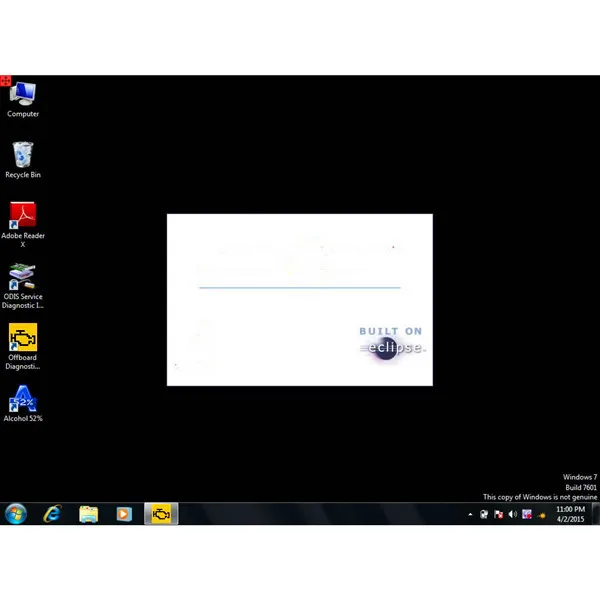Open the clock showing 11:00 PM
600x600 pixels.
(570, 514)
